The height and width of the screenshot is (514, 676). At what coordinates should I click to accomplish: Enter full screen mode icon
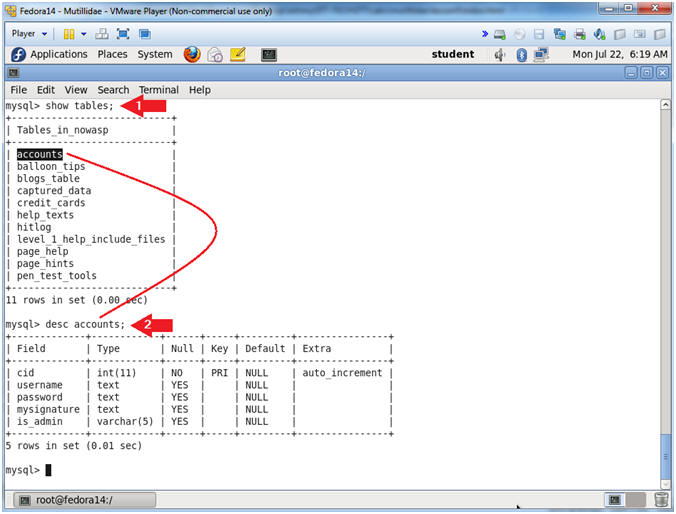123,34
